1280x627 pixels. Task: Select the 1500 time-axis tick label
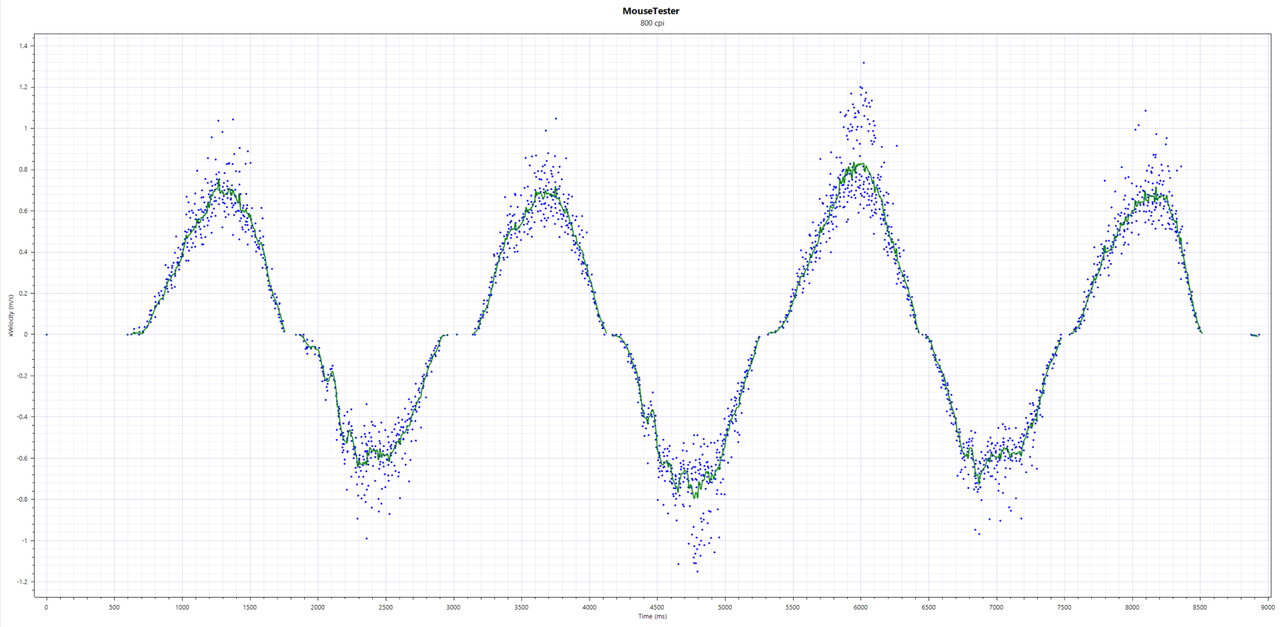coord(250,606)
